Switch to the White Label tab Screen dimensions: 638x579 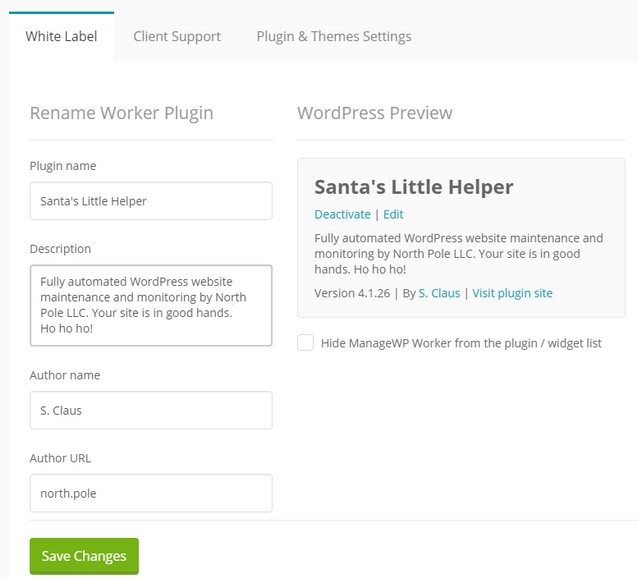61,36
